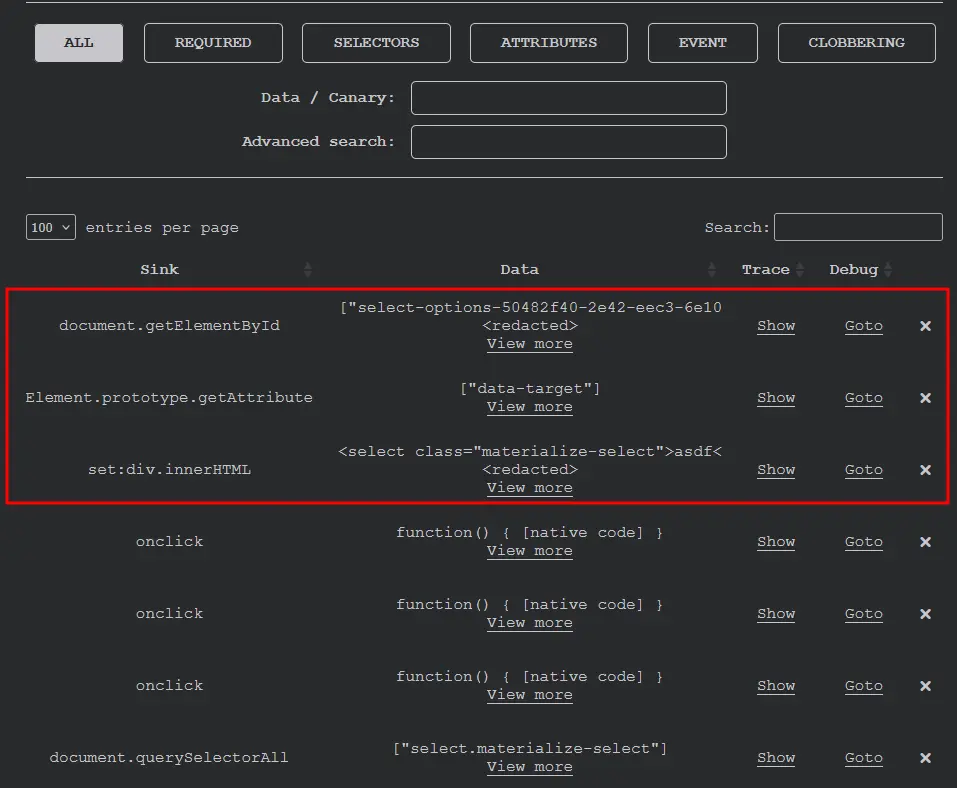Expand View more for data-target row
Image resolution: width=957 pixels, height=788 pixels.
coord(529,407)
